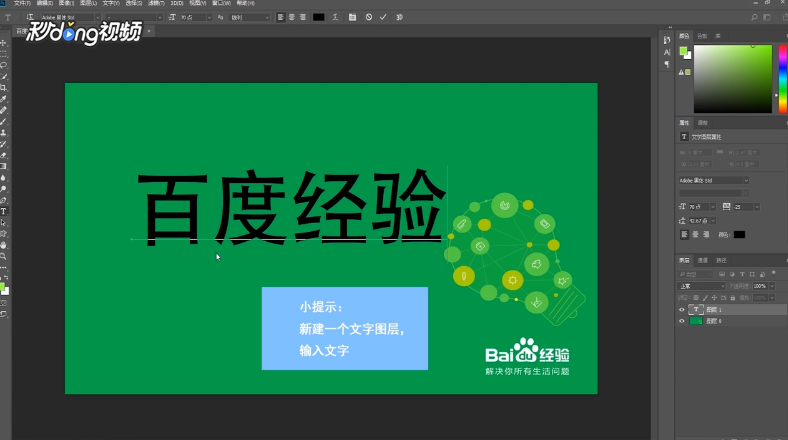Select the Horizontal Type tool
This screenshot has height=440, width=788.
point(4,211)
